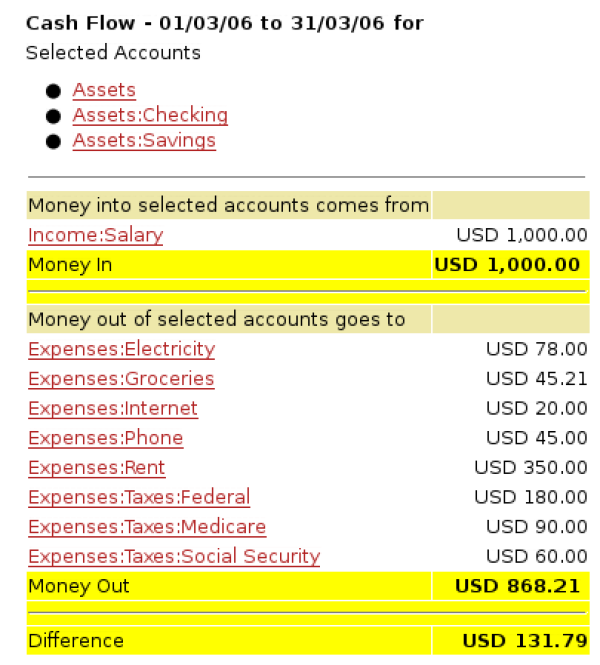Click 'Money out of selected accounts' header

click(x=216, y=320)
